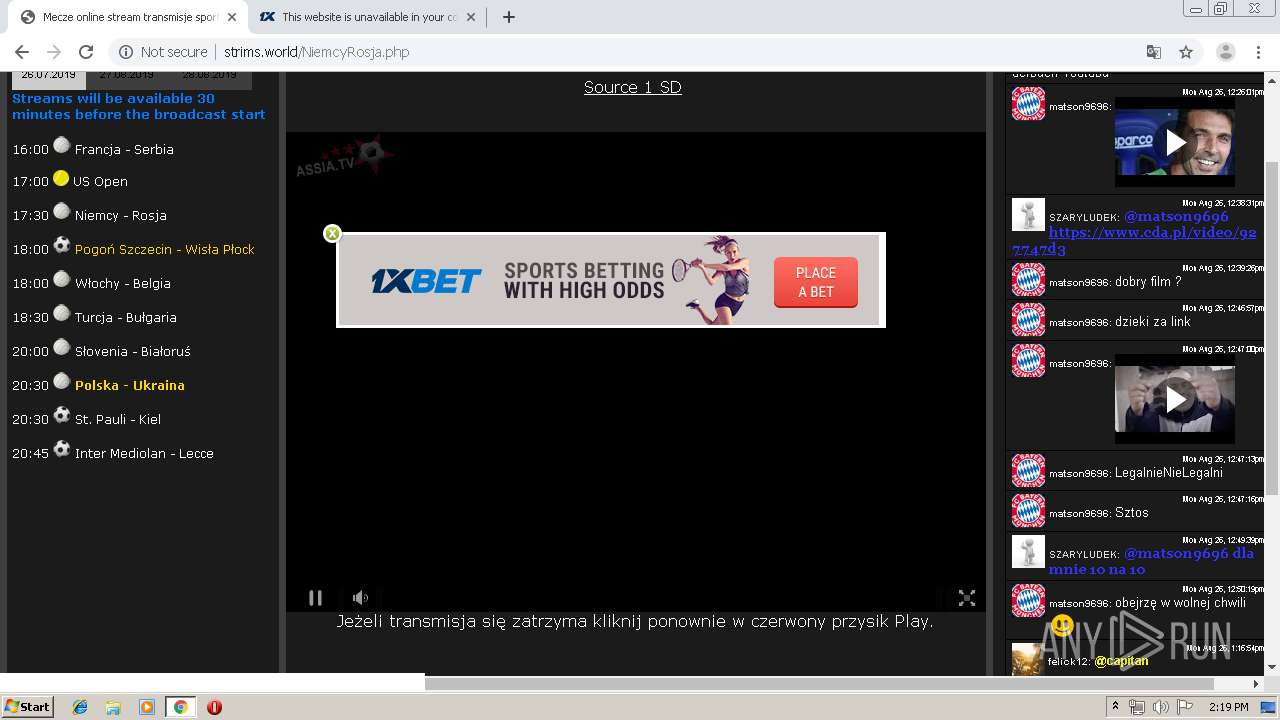Image resolution: width=1280 pixels, height=720 pixels.
Task: Reload the page
Action: click(x=86, y=52)
